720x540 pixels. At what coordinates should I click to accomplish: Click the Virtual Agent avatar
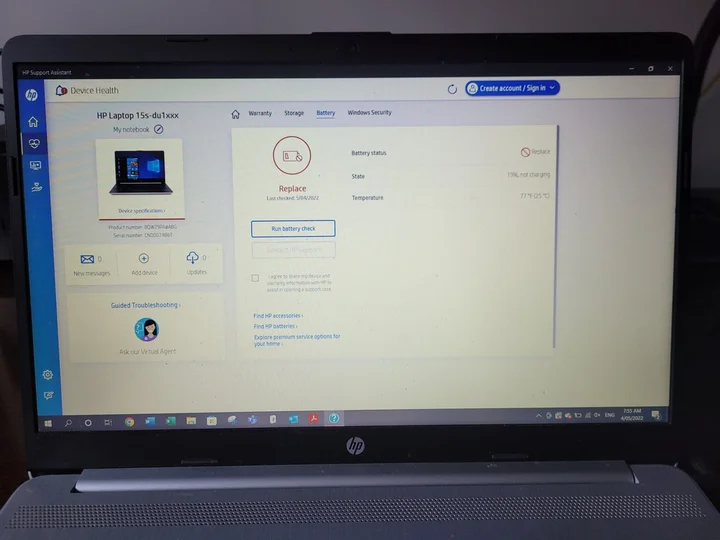(x=146, y=329)
